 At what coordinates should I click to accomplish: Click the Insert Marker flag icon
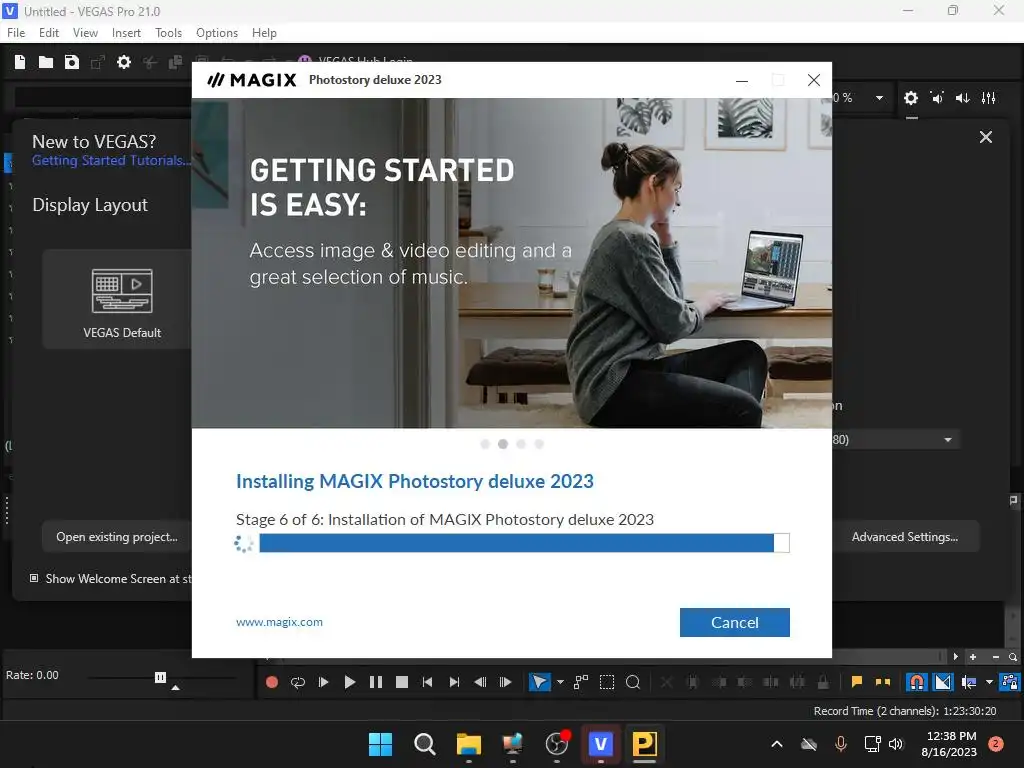point(857,682)
